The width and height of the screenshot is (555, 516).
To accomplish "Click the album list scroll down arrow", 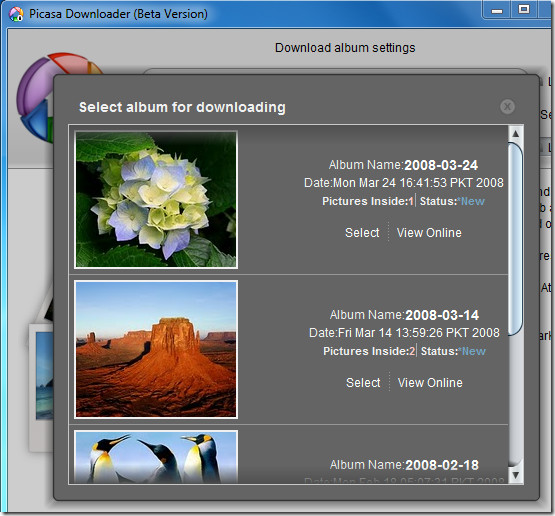I will click(x=516, y=475).
